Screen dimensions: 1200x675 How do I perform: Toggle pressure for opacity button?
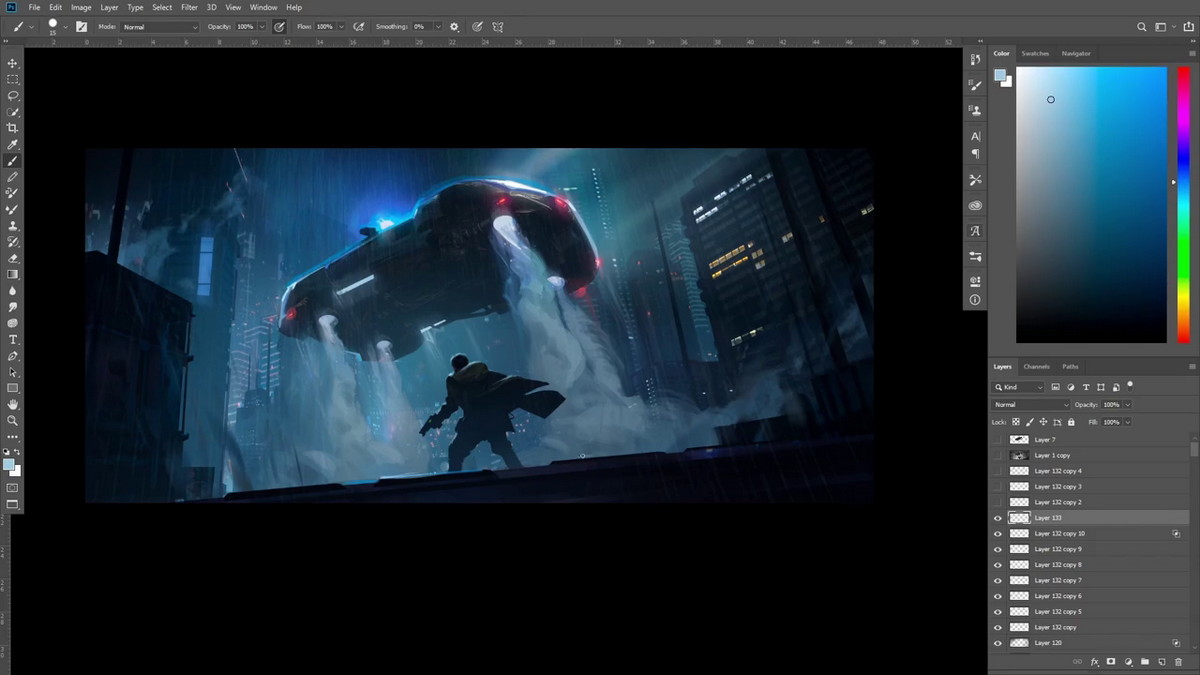(x=279, y=27)
